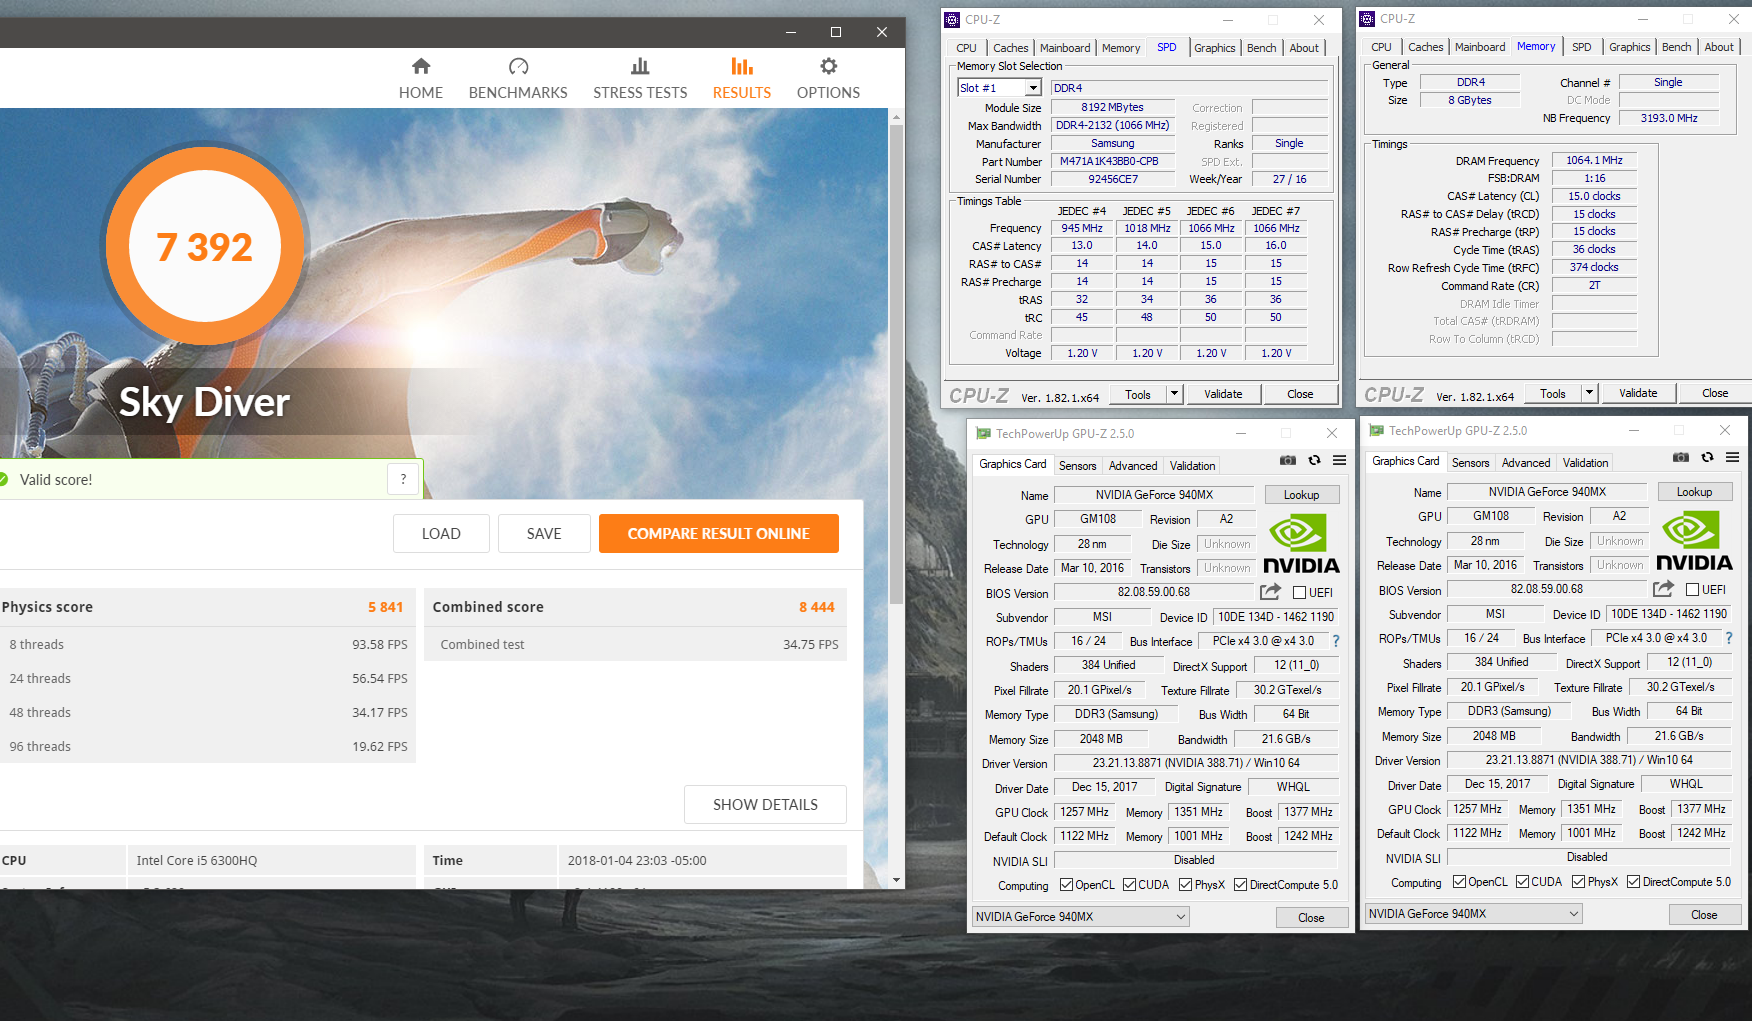Click the valid score help question mark

coord(403,479)
